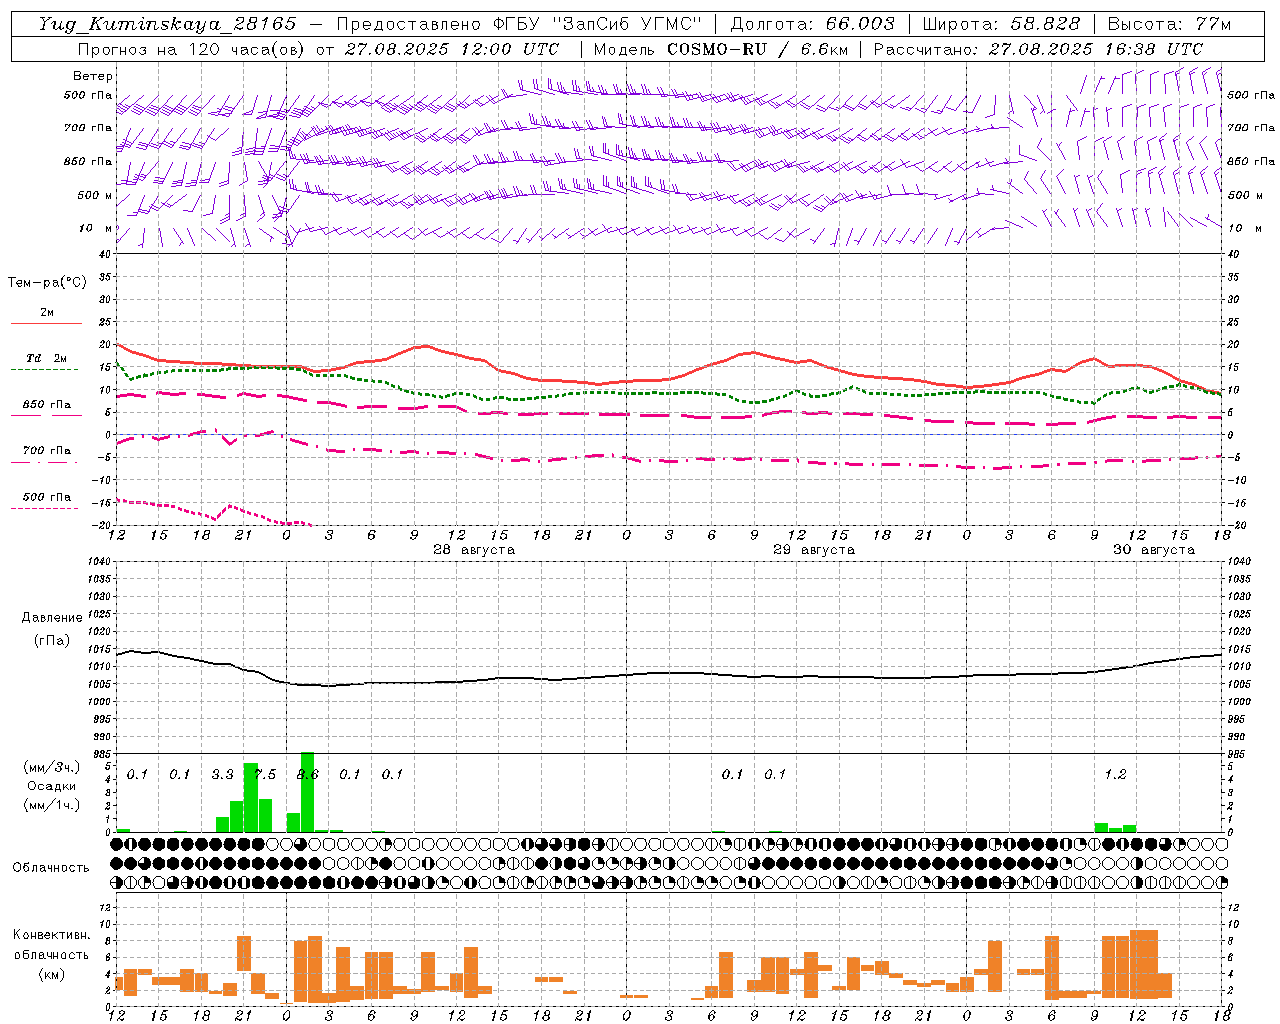Click the "Облачность" cloud cover label

[51, 868]
